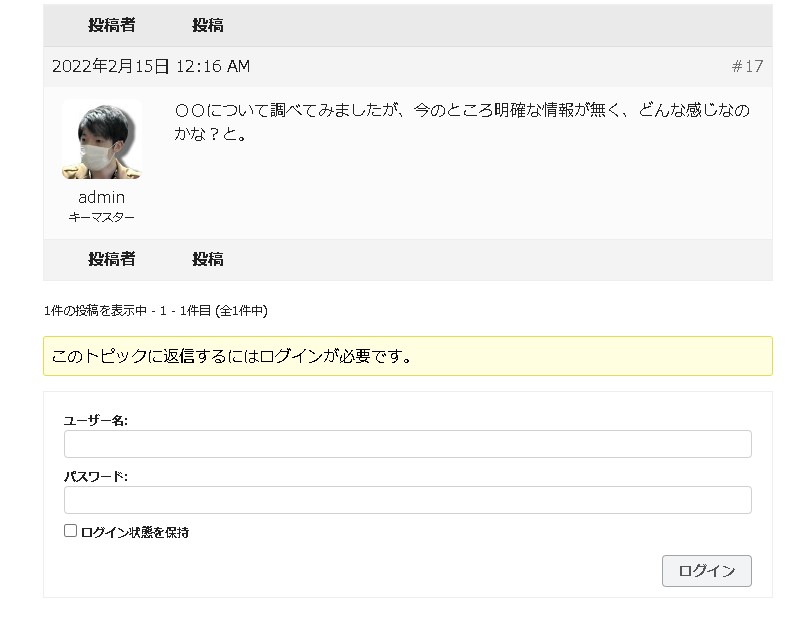
Task: Open the admin author profile link
Action: tap(101, 197)
